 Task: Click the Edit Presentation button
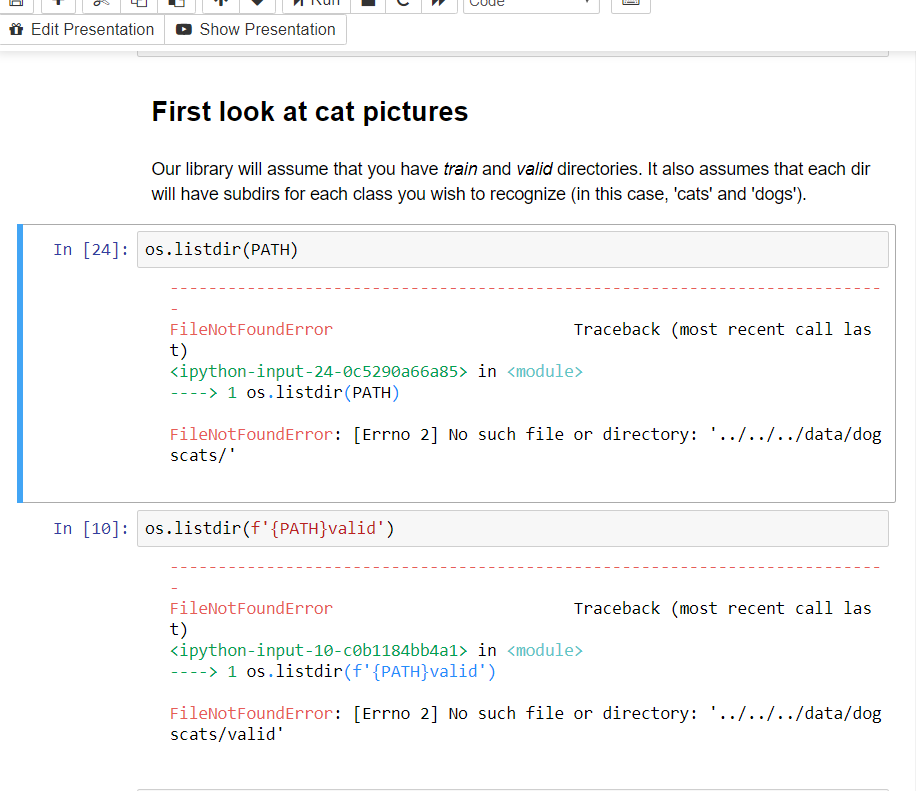pos(82,30)
